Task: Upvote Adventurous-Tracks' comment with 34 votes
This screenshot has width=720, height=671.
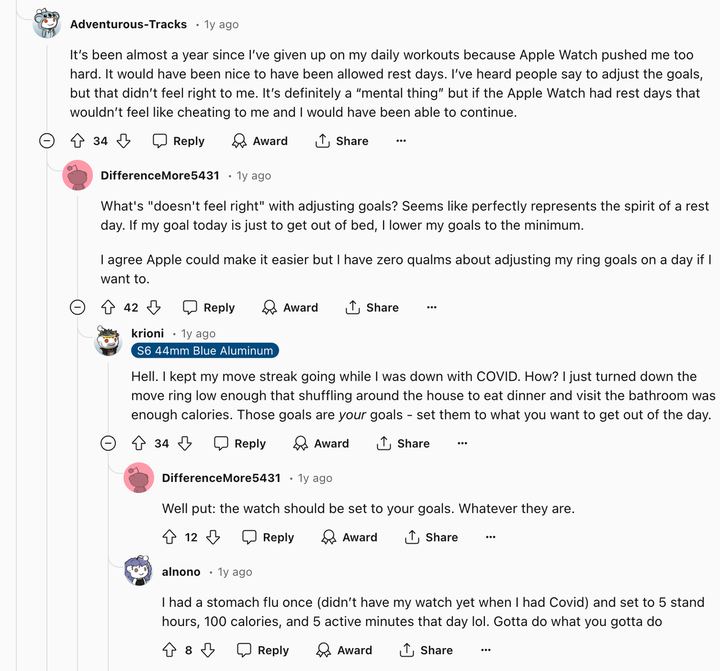Action: [78, 141]
